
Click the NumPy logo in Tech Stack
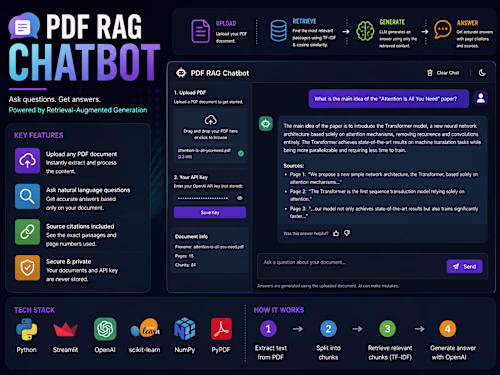tap(184, 329)
